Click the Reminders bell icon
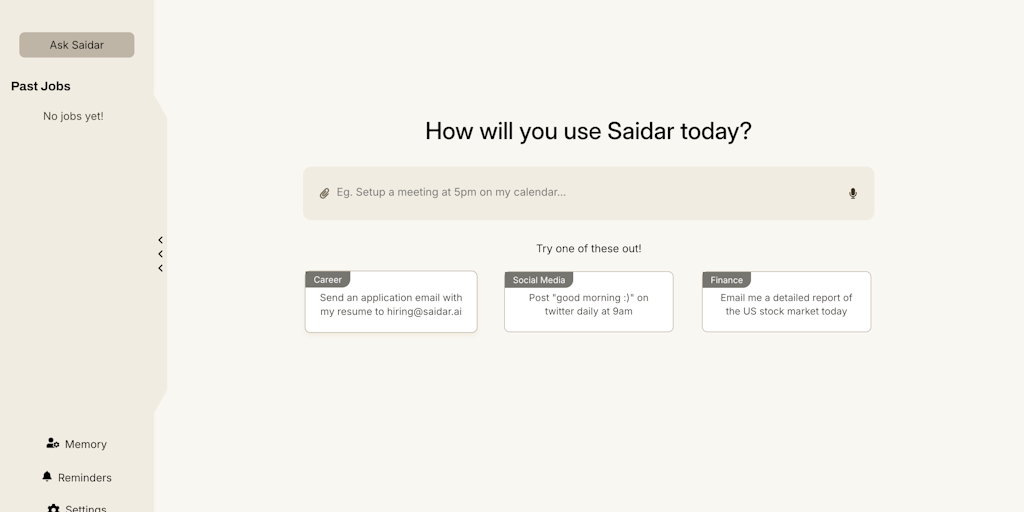The width and height of the screenshot is (1024, 512). point(47,477)
